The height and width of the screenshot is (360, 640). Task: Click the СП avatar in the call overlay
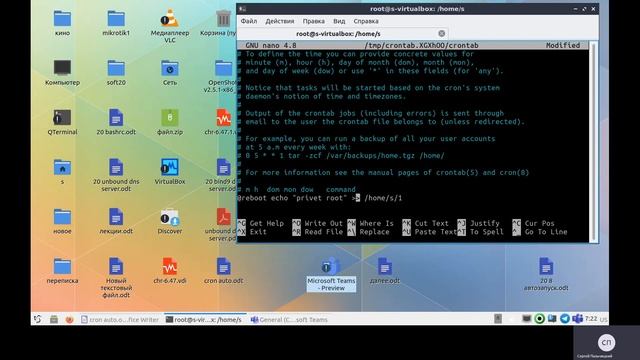[606, 342]
